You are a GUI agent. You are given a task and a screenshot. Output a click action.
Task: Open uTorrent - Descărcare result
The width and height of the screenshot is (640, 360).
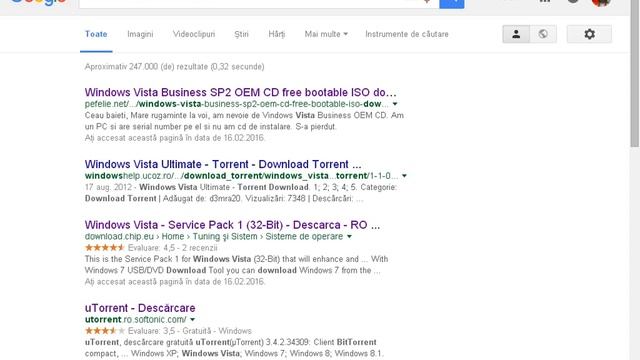click(140, 308)
